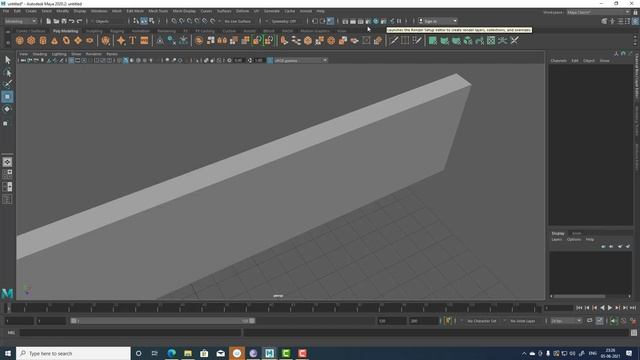Activate the Scale tool in toolbox
The width and height of the screenshot is (640, 360).
click(x=6, y=123)
